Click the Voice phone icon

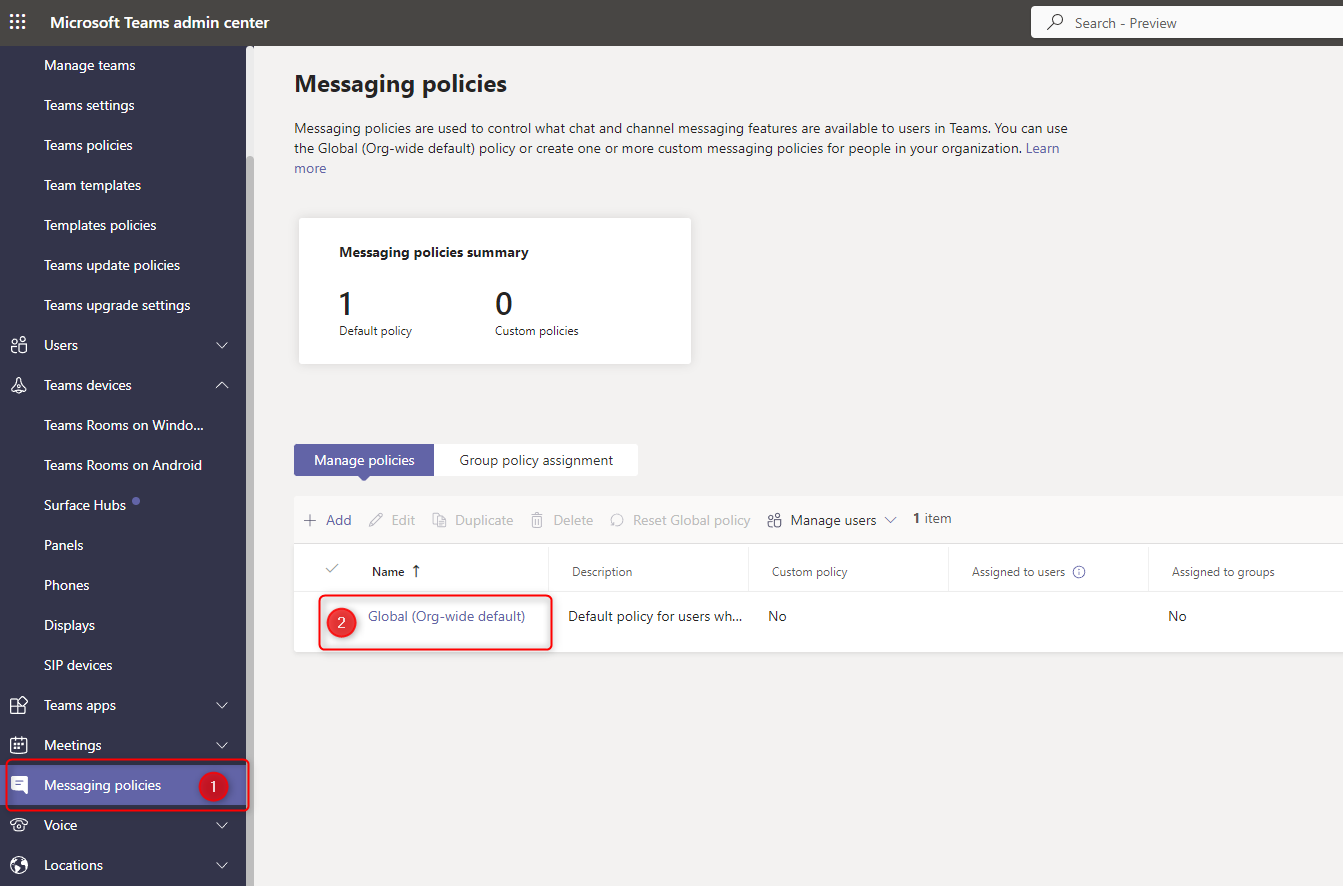click(x=19, y=825)
